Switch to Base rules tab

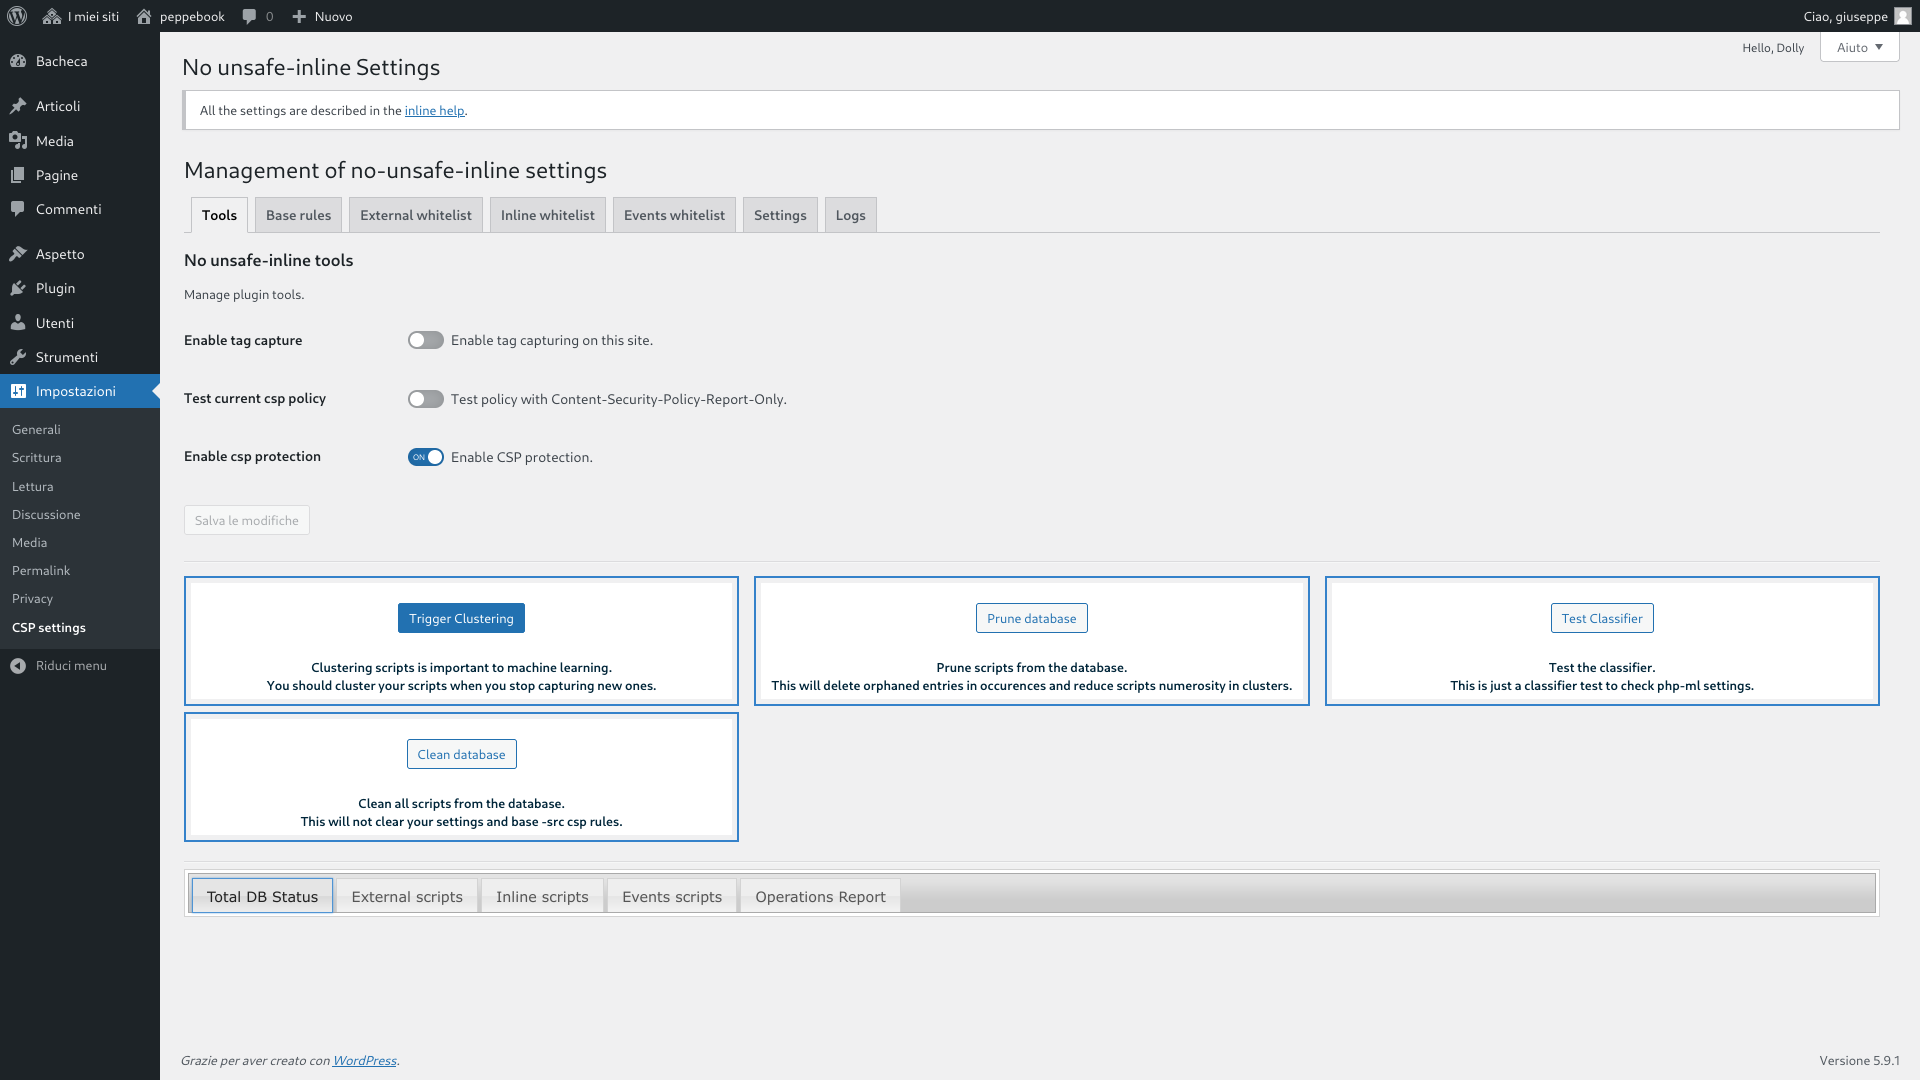[297, 214]
